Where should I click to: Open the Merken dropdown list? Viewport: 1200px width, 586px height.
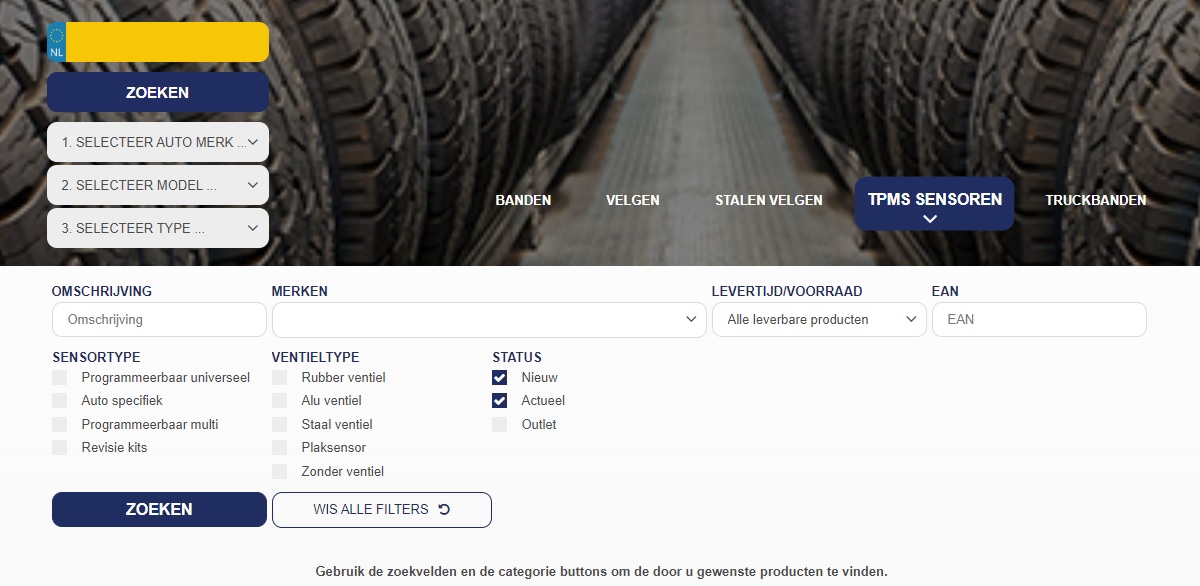coord(489,320)
